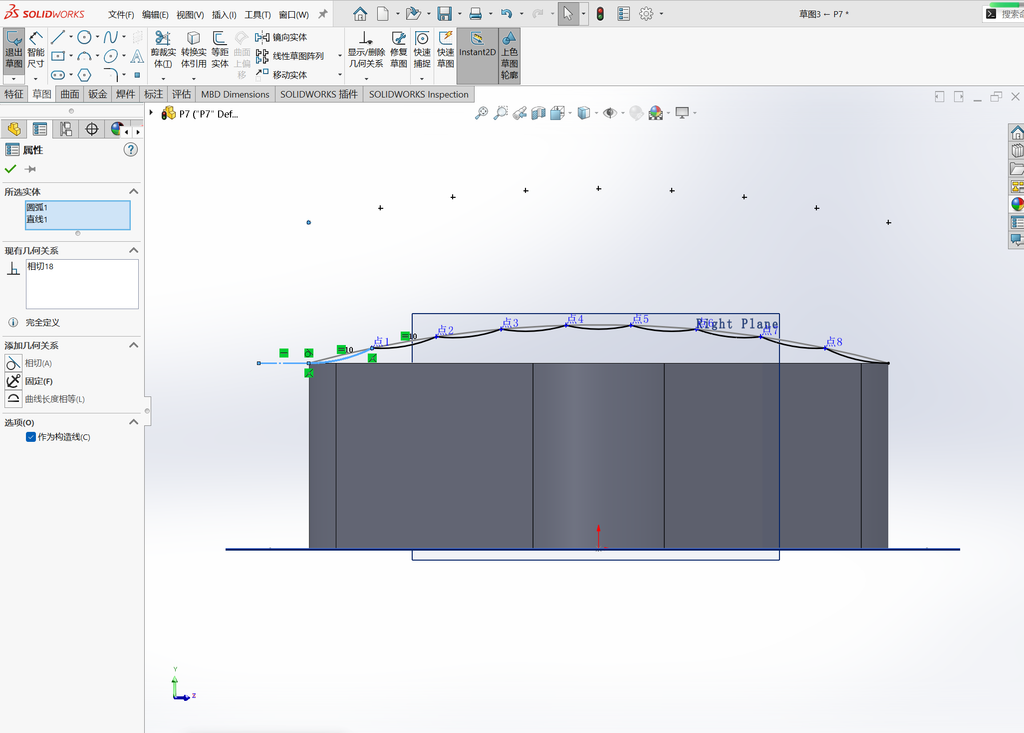Open the Appearances color ball in task pane
The image size is (1024, 733).
(x=1017, y=204)
